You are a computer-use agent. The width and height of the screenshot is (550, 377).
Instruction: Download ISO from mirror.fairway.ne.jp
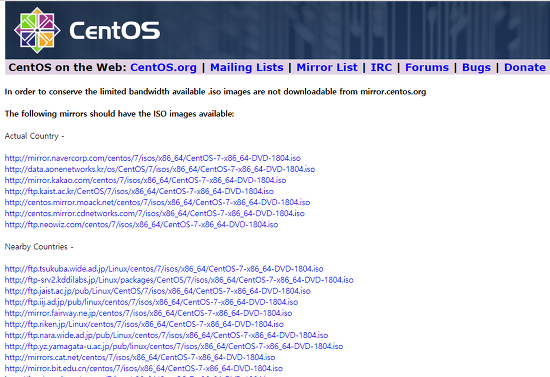pyautogui.click(x=148, y=313)
